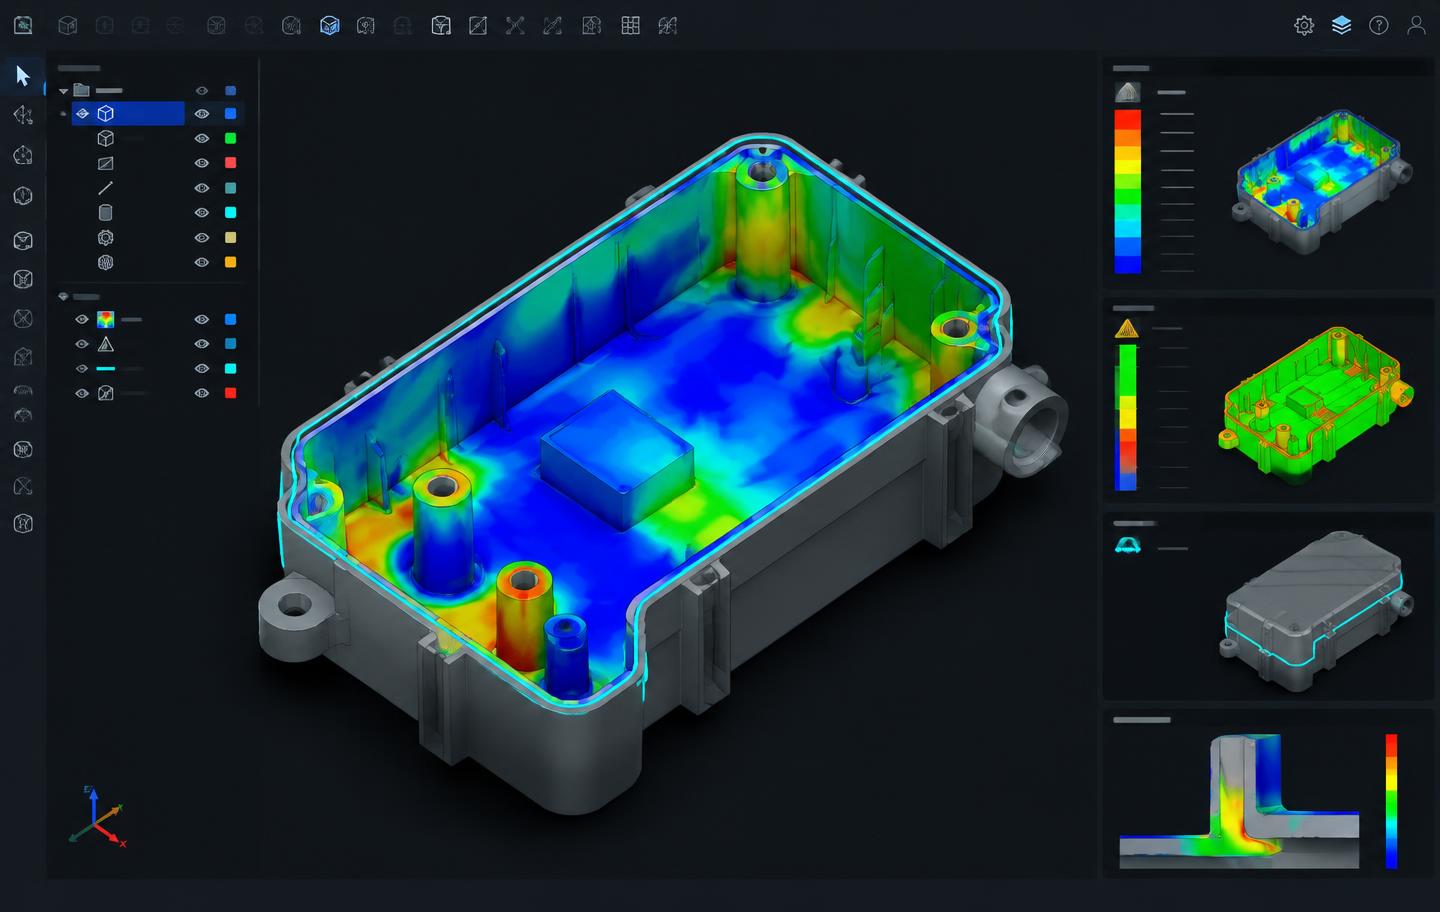Expand the small arrow beside highlighted cube row

pyautogui.click(x=63, y=114)
